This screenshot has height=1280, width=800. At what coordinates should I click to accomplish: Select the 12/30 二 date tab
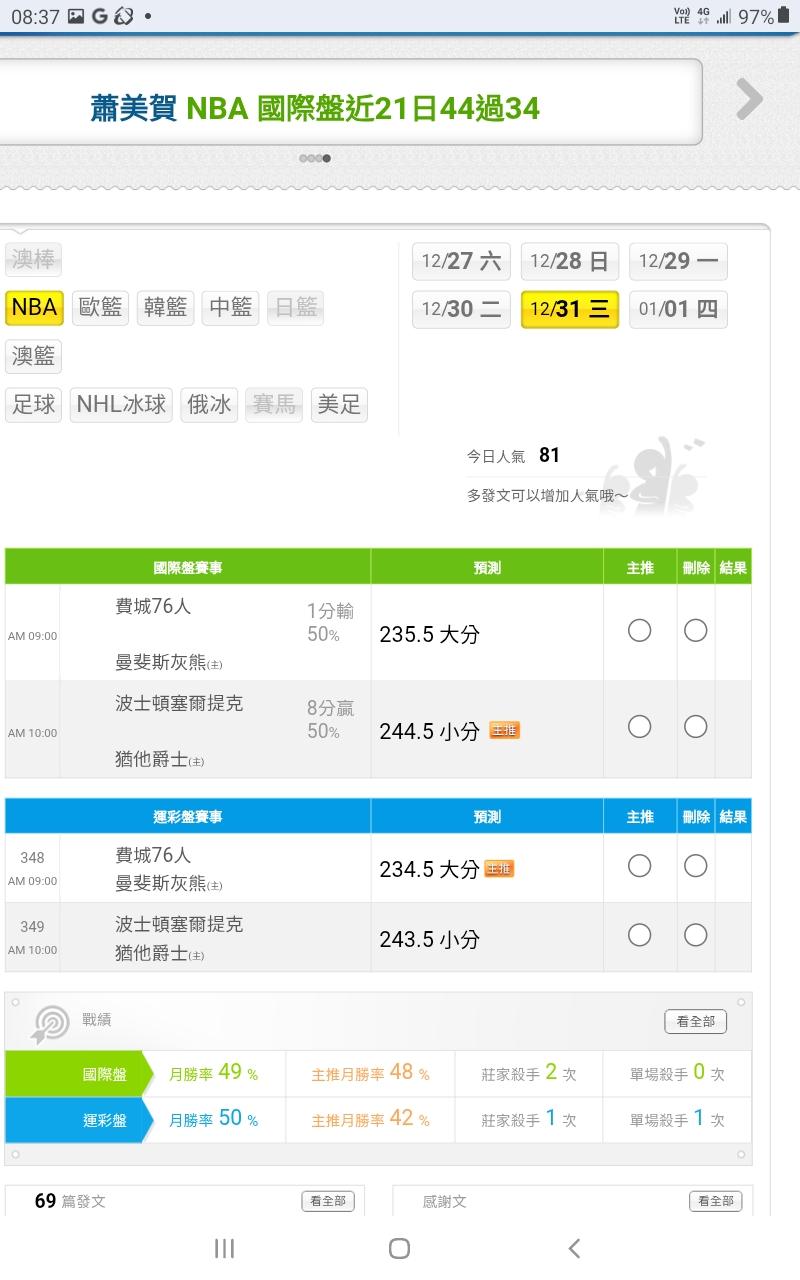[x=460, y=309]
